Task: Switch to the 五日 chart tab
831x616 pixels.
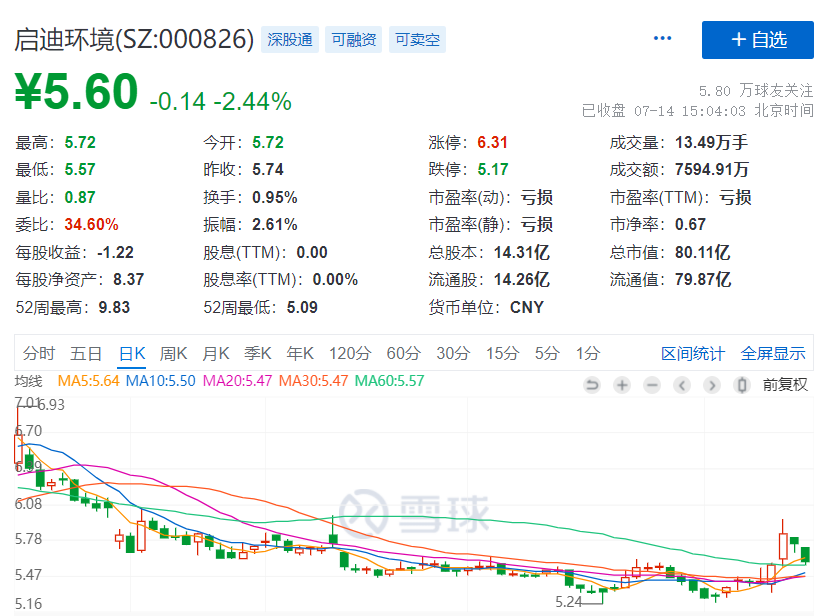Action: coord(86,353)
